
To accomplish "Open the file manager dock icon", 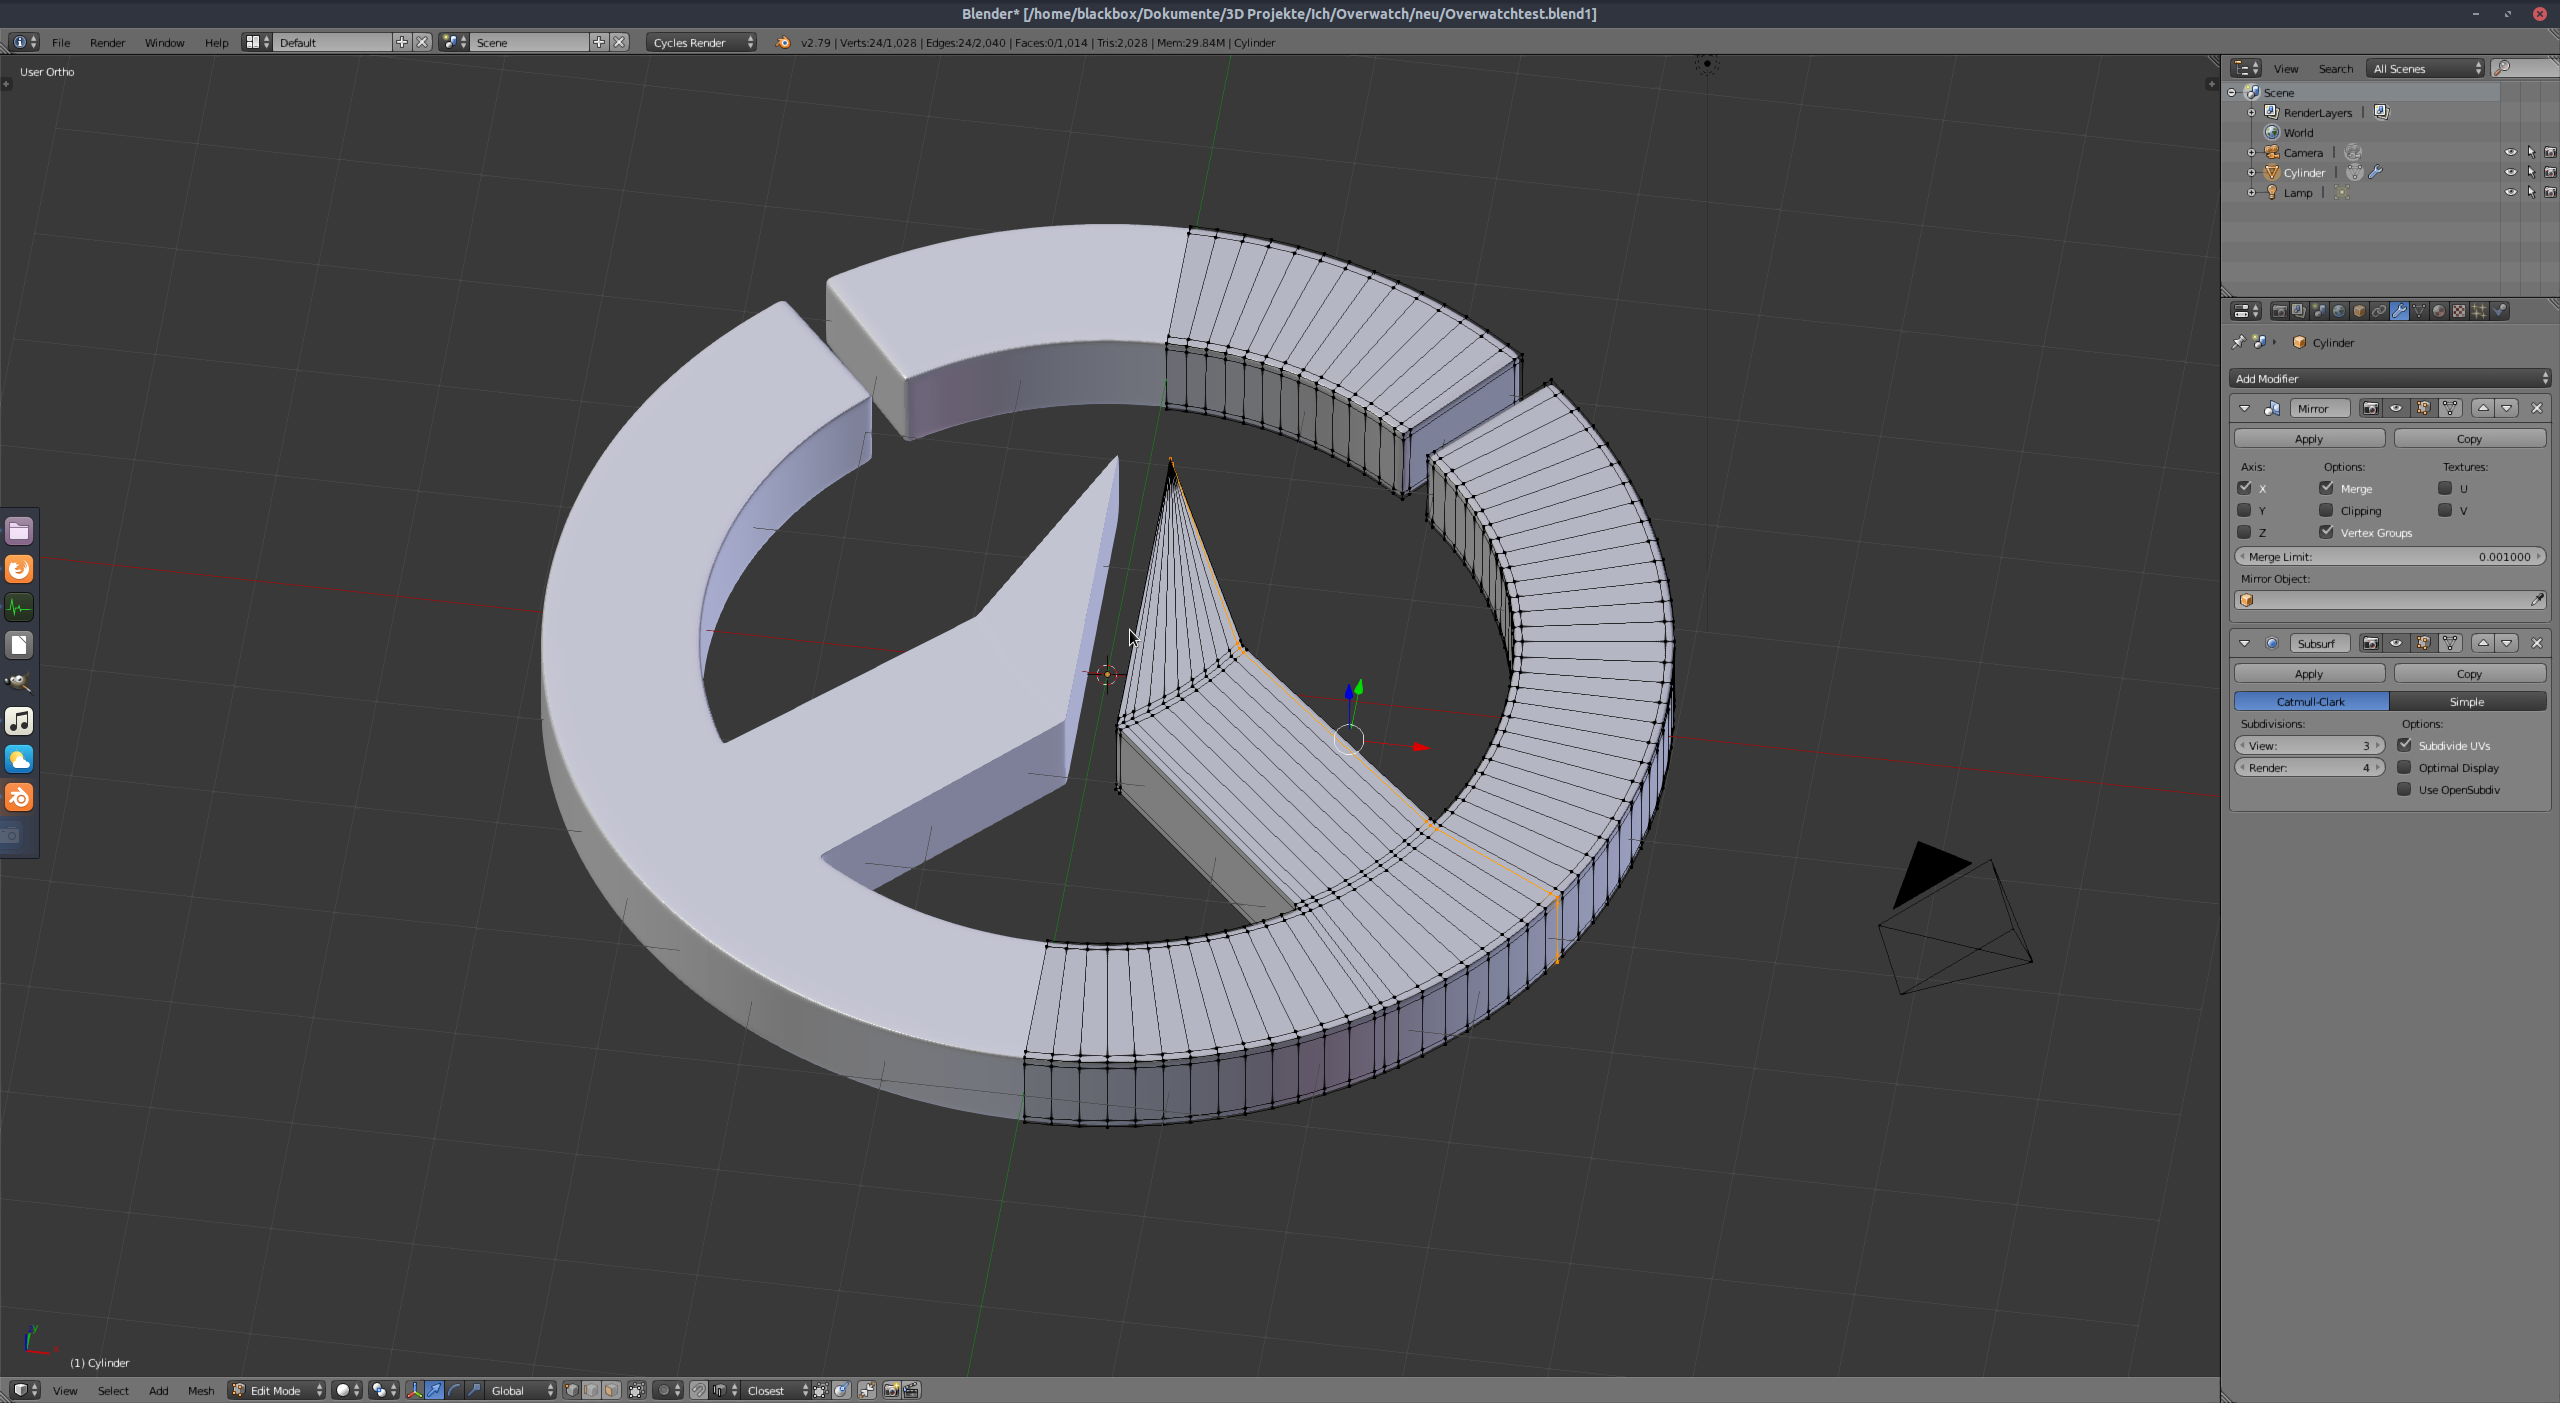I will (x=19, y=531).
